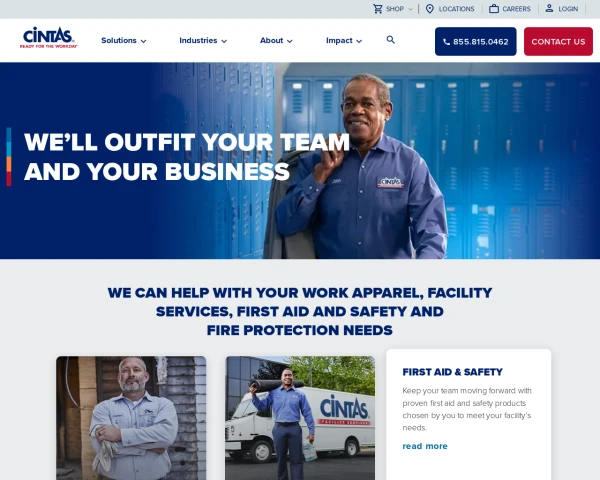Select the Cintas delivery van photo card
The height and width of the screenshot is (480, 600).
[x=300, y=418]
